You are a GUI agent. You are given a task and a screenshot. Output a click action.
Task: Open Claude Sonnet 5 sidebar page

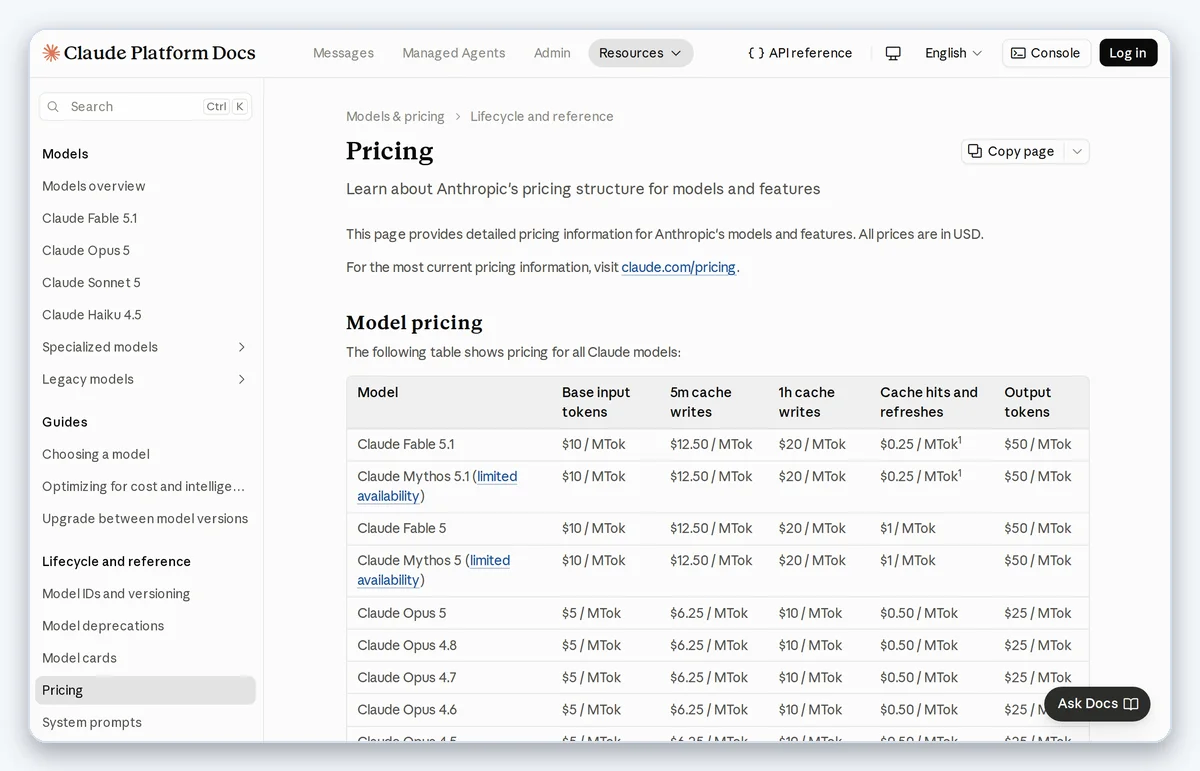(91, 282)
